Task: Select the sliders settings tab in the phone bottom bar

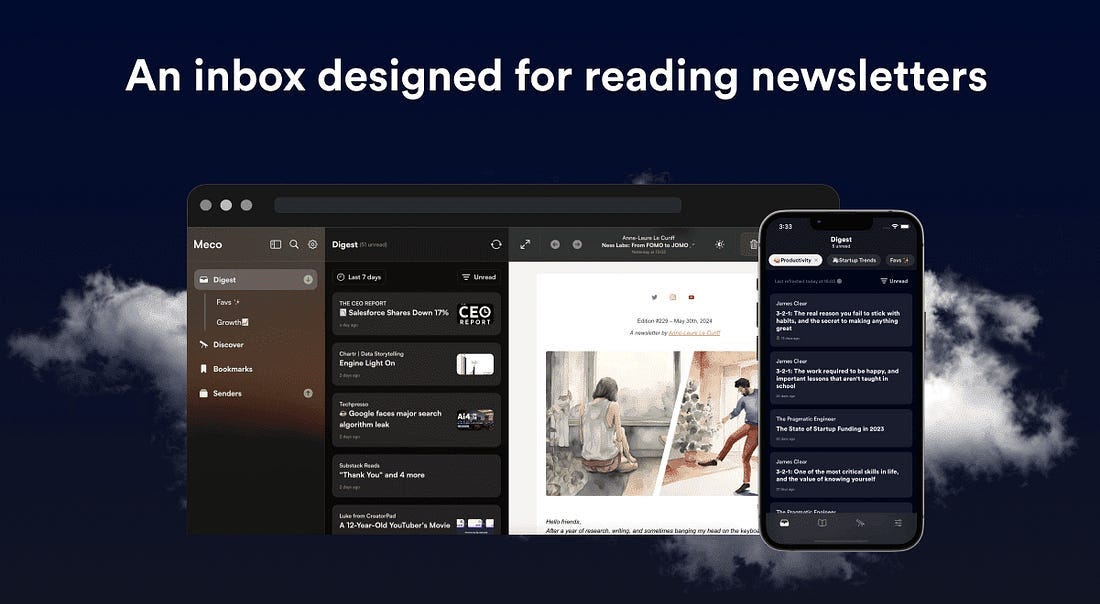Action: (898, 523)
